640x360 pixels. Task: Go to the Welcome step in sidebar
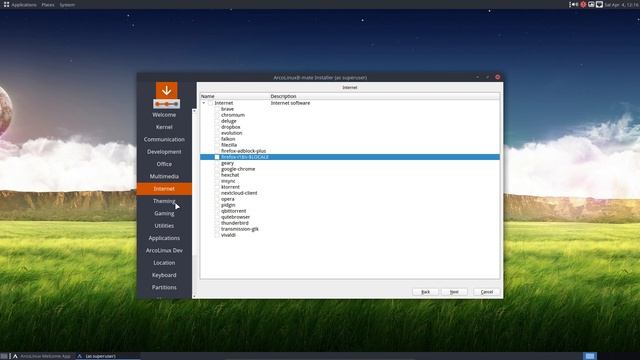(x=164, y=115)
